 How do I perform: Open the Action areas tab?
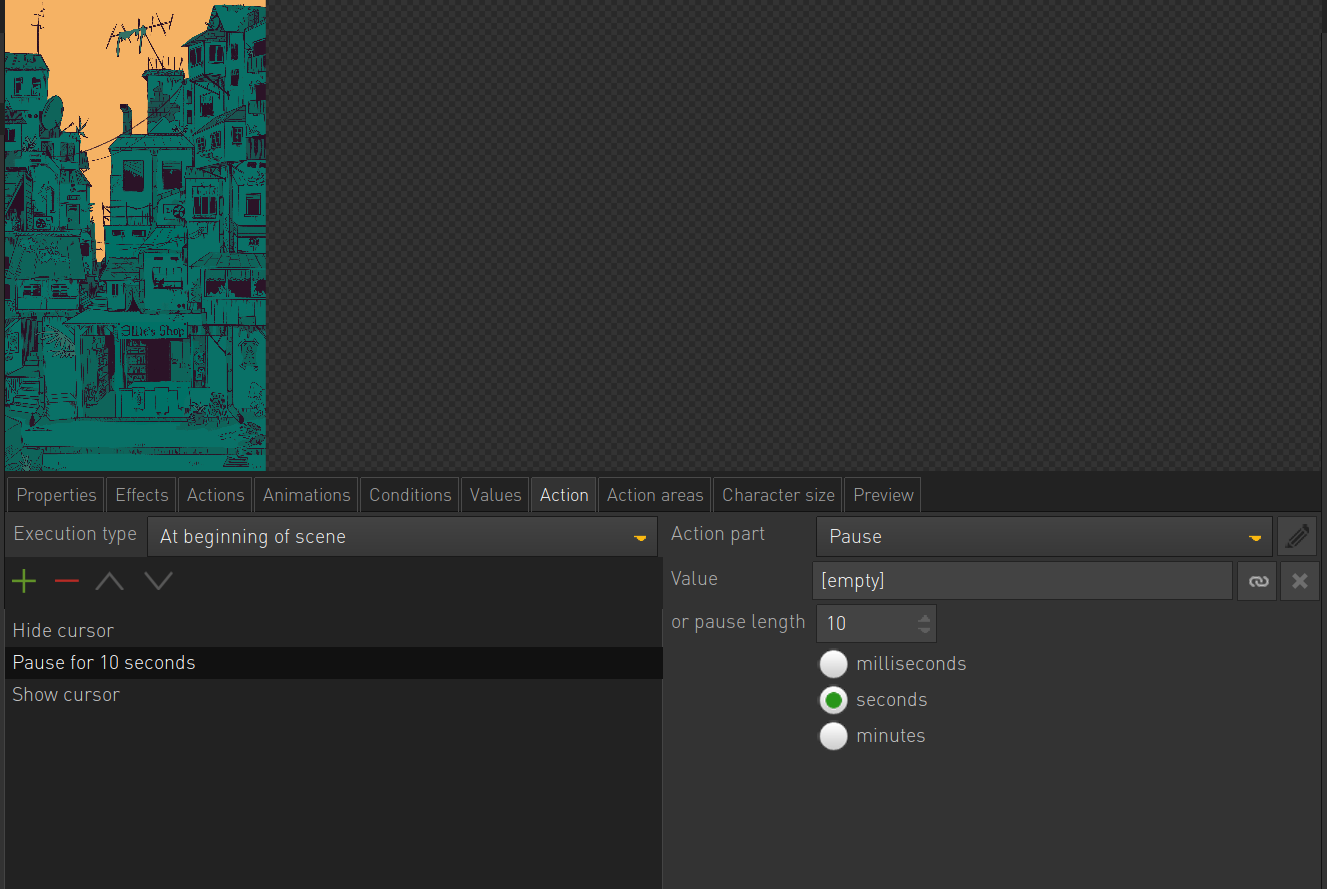coord(655,495)
